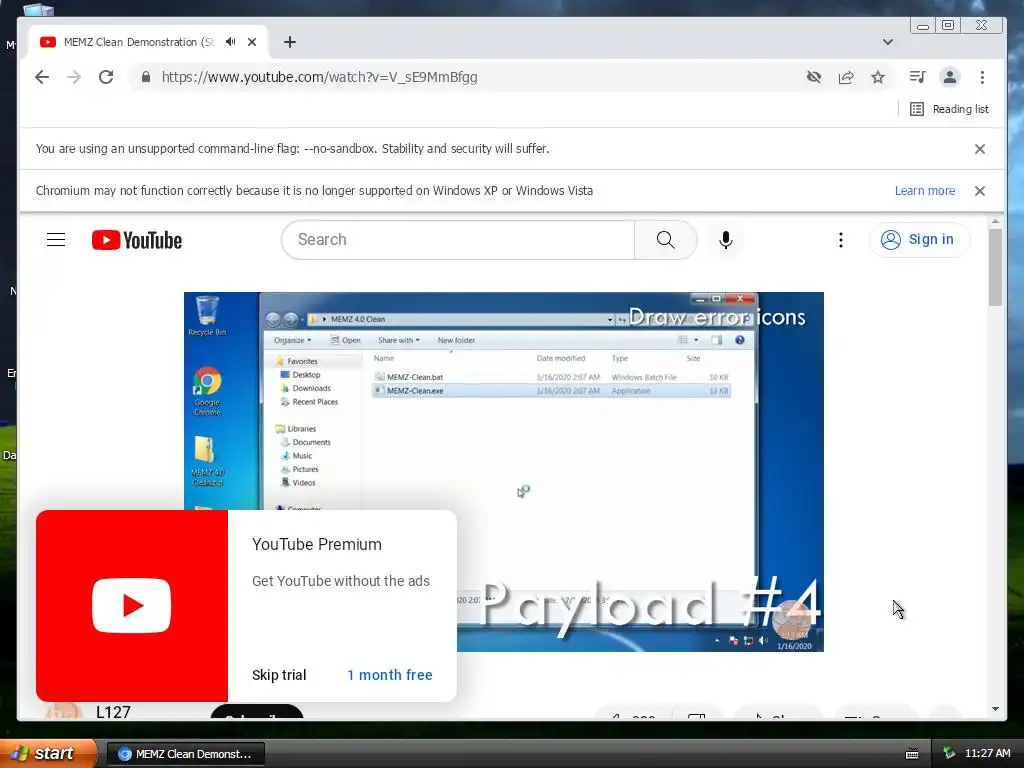Open YouTube hamburger guide menu
The height and width of the screenshot is (768, 1024).
tap(56, 240)
